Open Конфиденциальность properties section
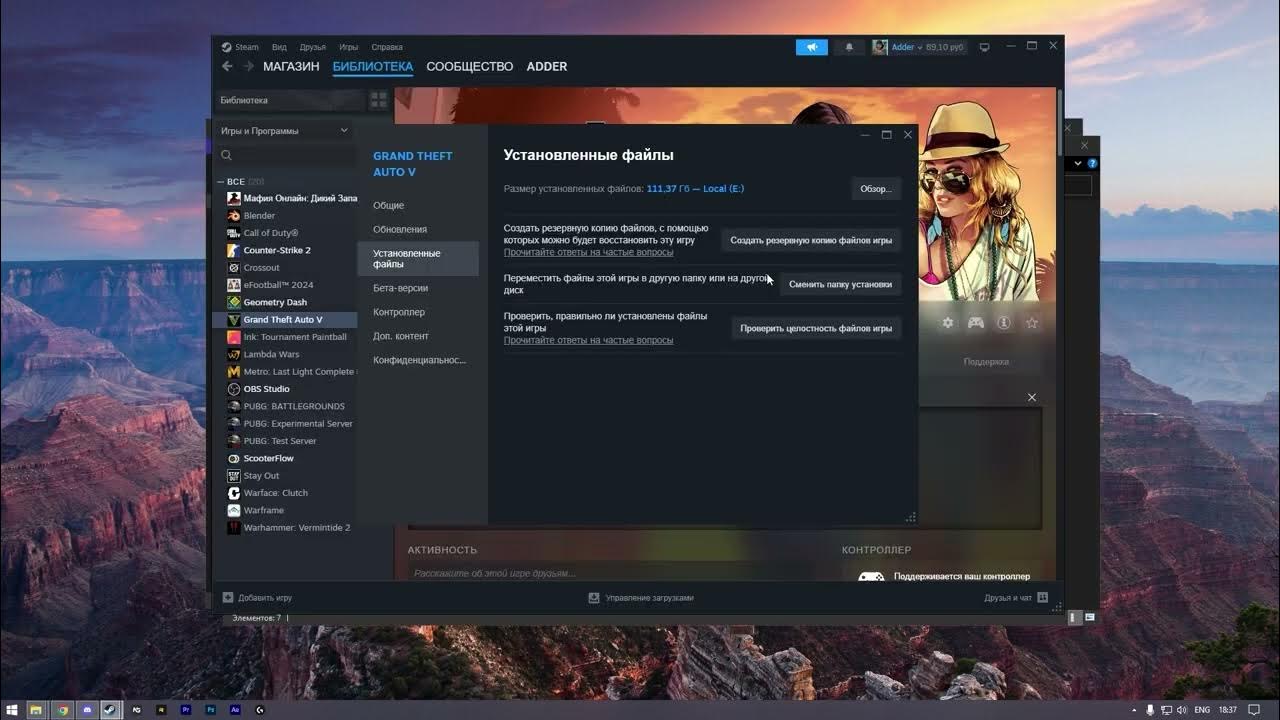Image resolution: width=1280 pixels, height=720 pixels. pos(418,360)
